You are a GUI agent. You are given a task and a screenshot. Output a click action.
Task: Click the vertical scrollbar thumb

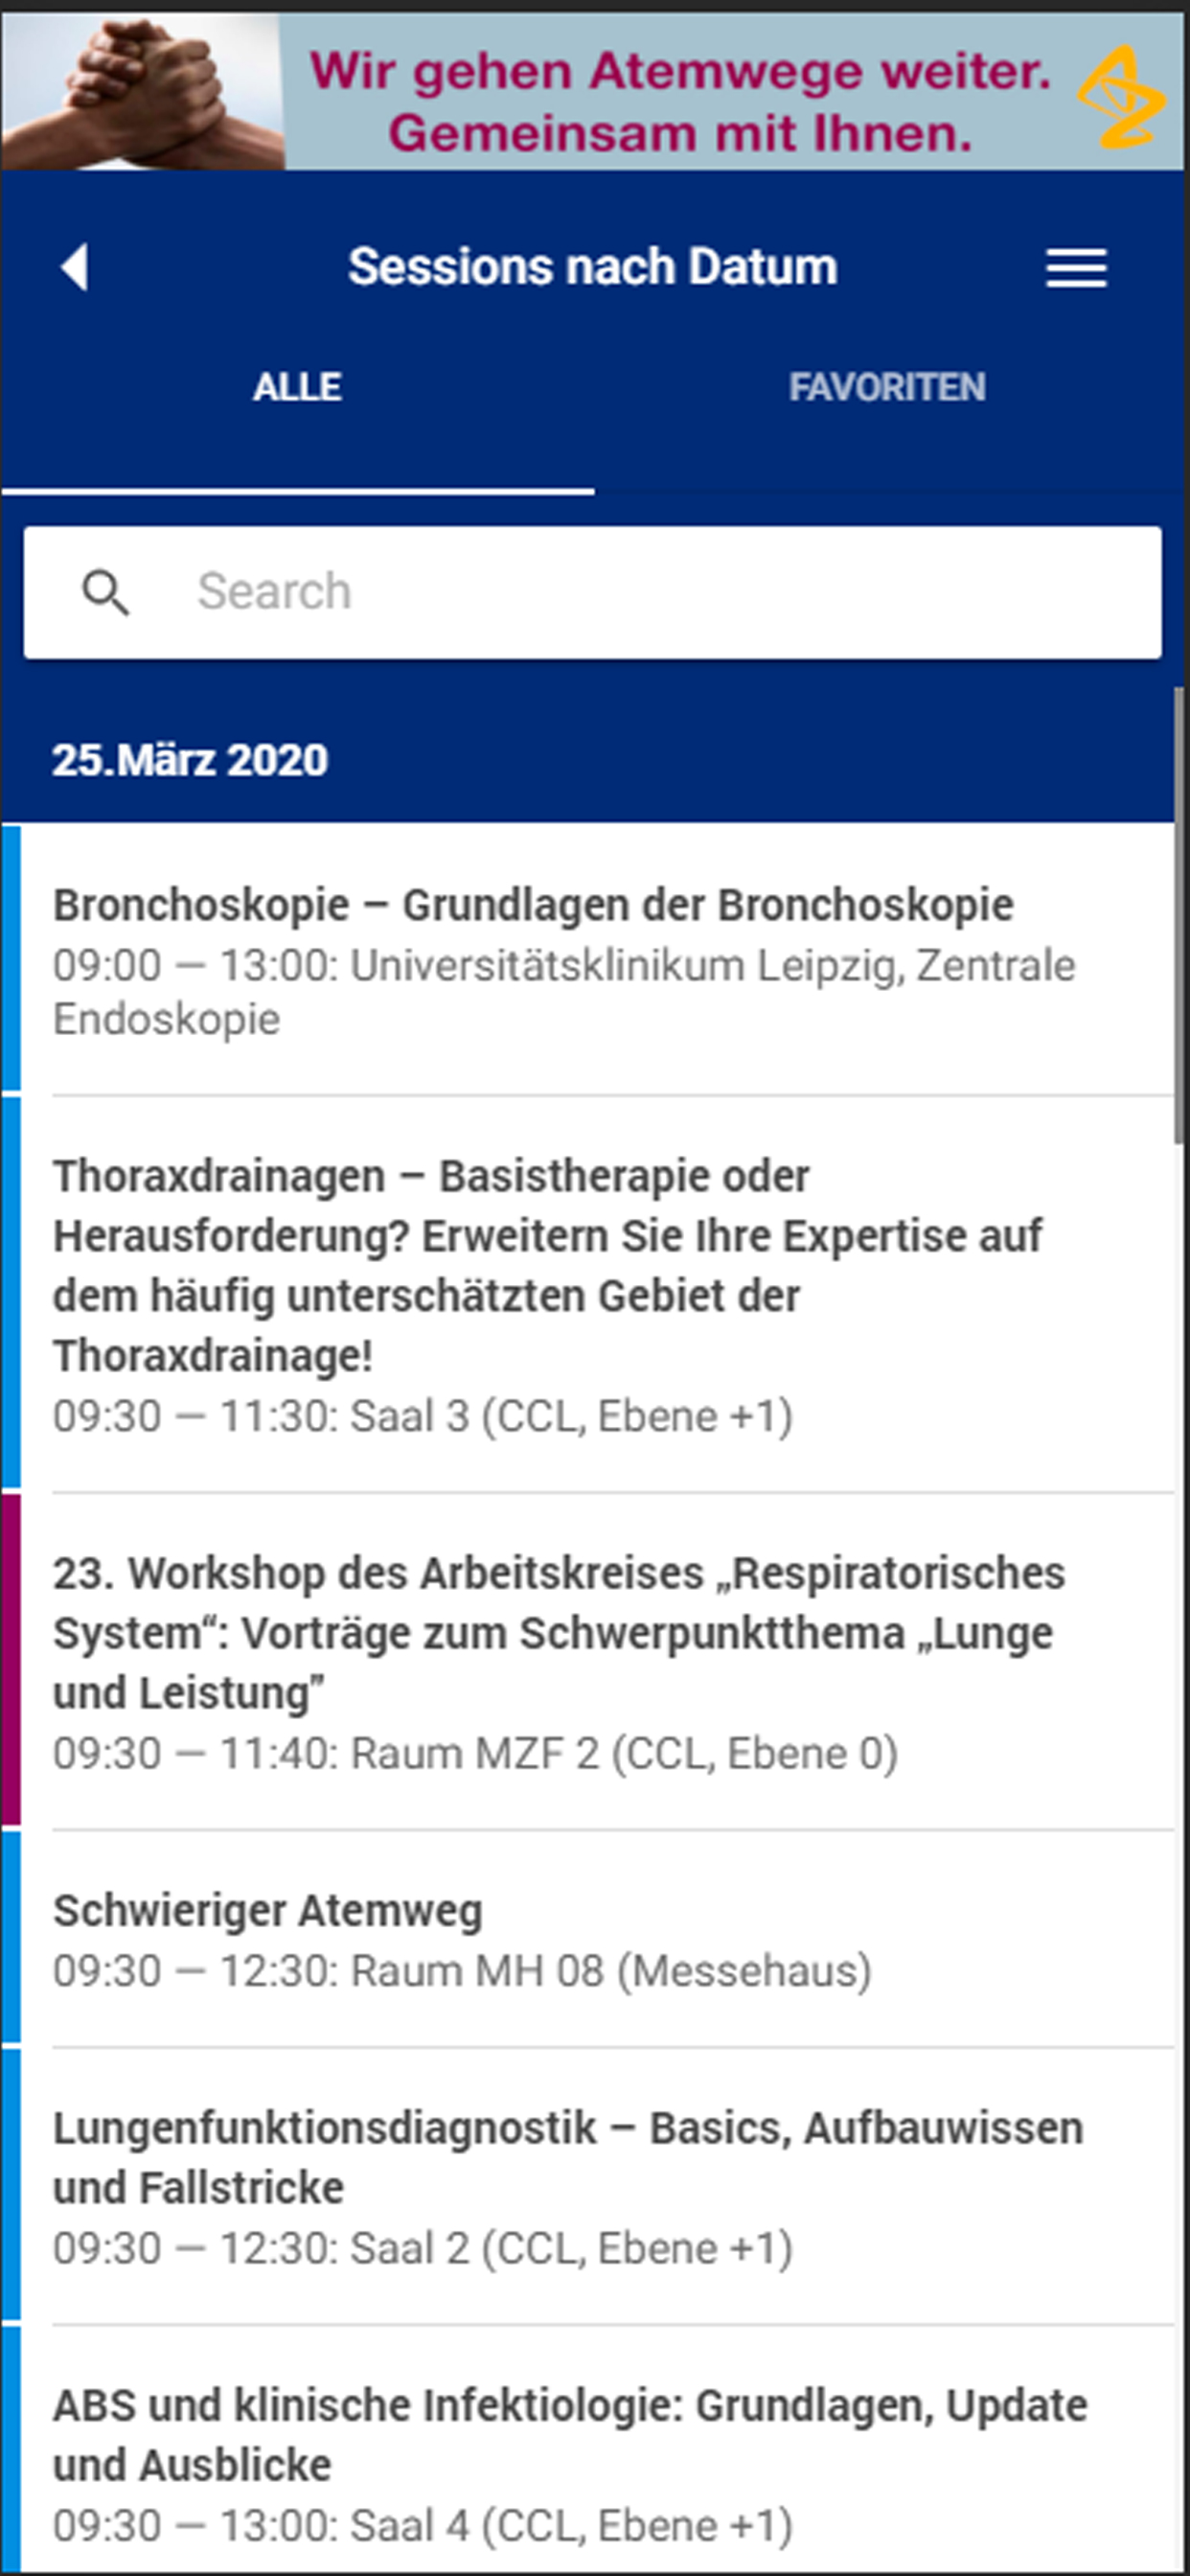click(x=1180, y=915)
